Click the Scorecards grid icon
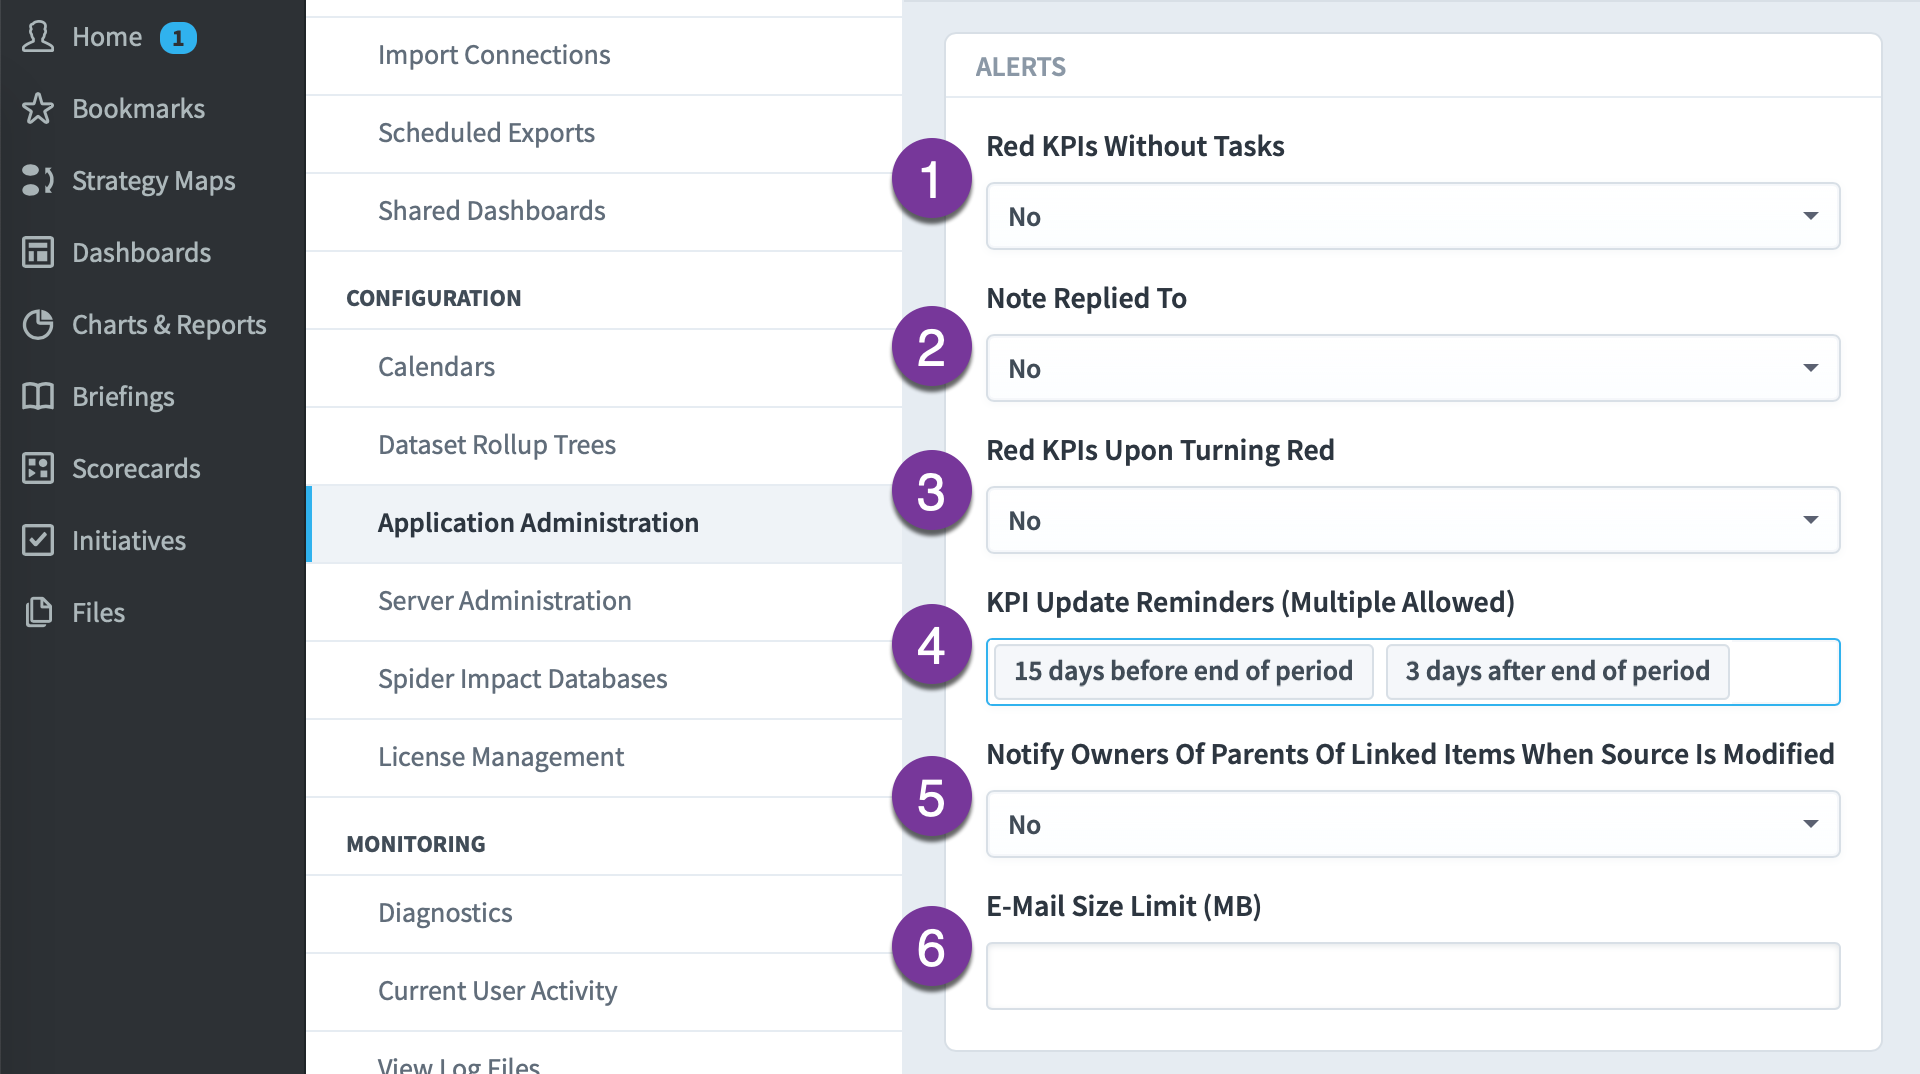1920x1074 pixels. click(38, 469)
